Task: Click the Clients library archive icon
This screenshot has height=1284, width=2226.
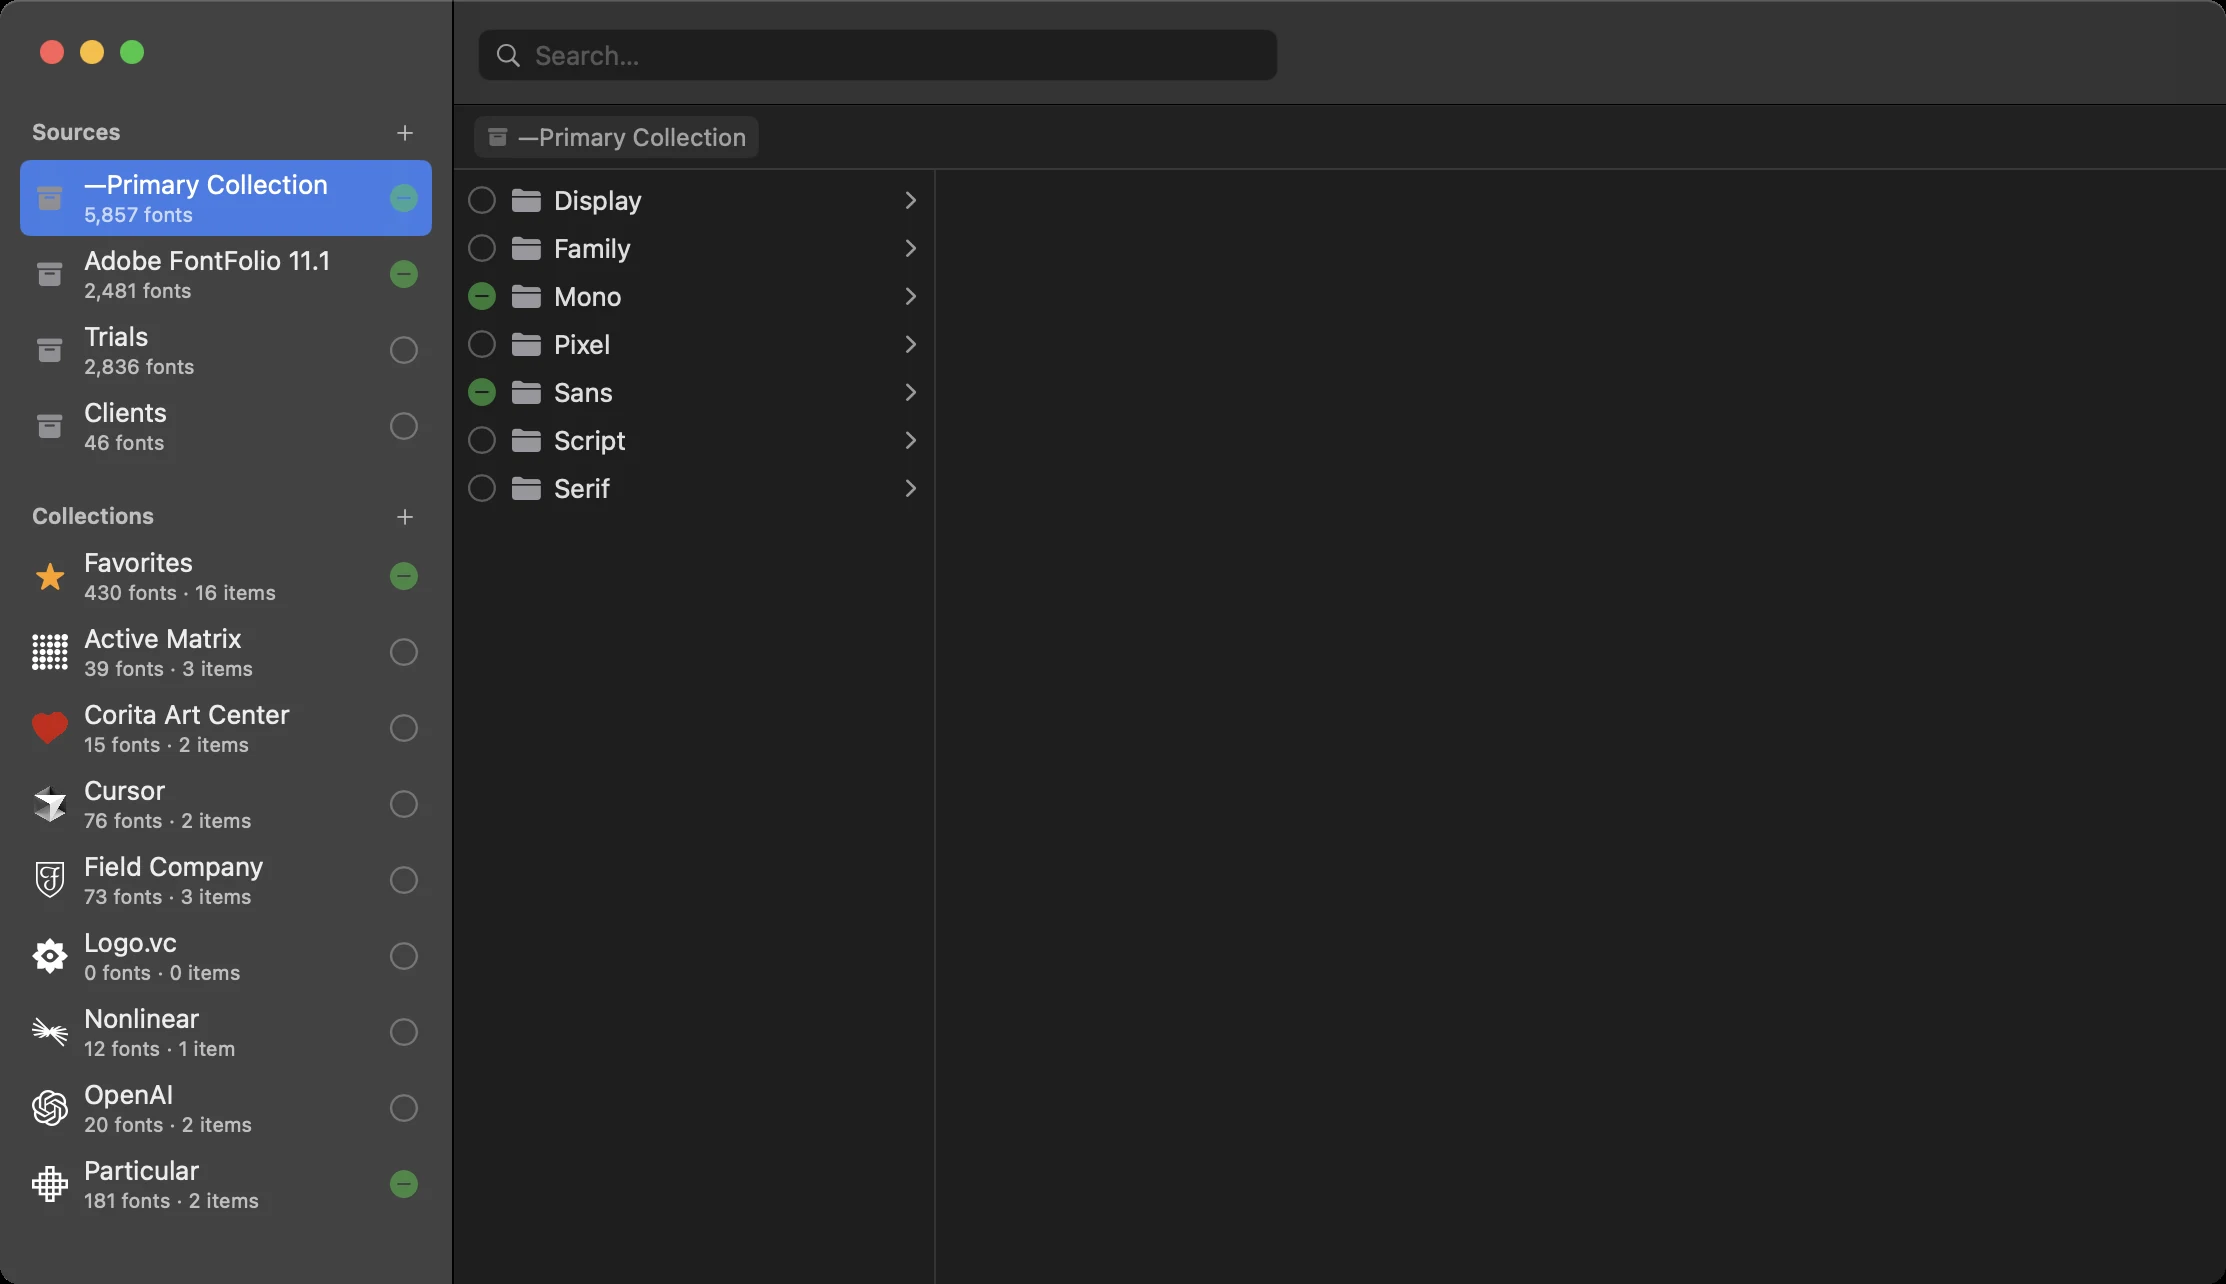Action: (x=49, y=426)
